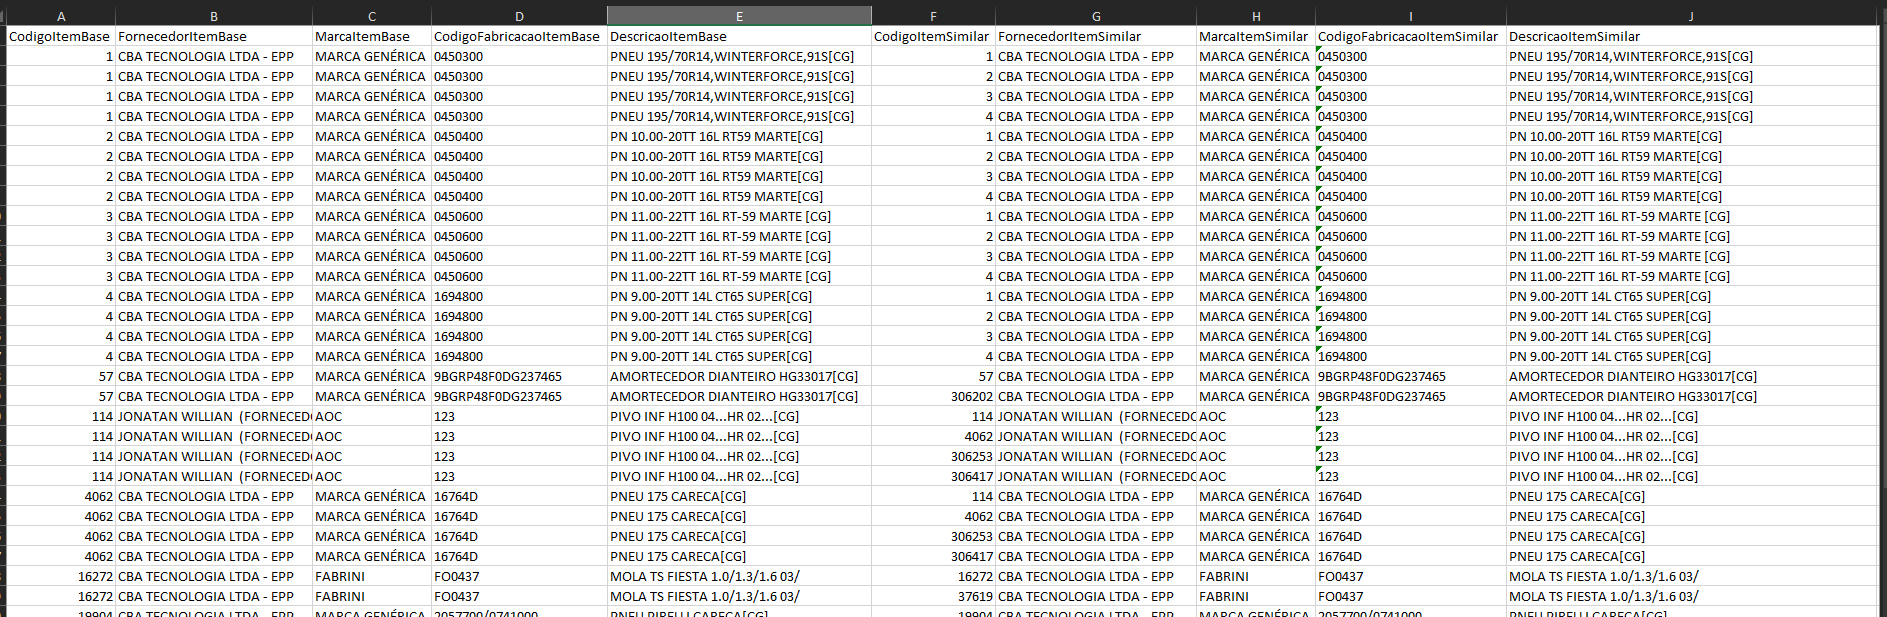The height and width of the screenshot is (617, 1887).
Task: Choose CodigoItemSimilar 1 in the PN 9.00-20TT rows
Action: point(933,296)
